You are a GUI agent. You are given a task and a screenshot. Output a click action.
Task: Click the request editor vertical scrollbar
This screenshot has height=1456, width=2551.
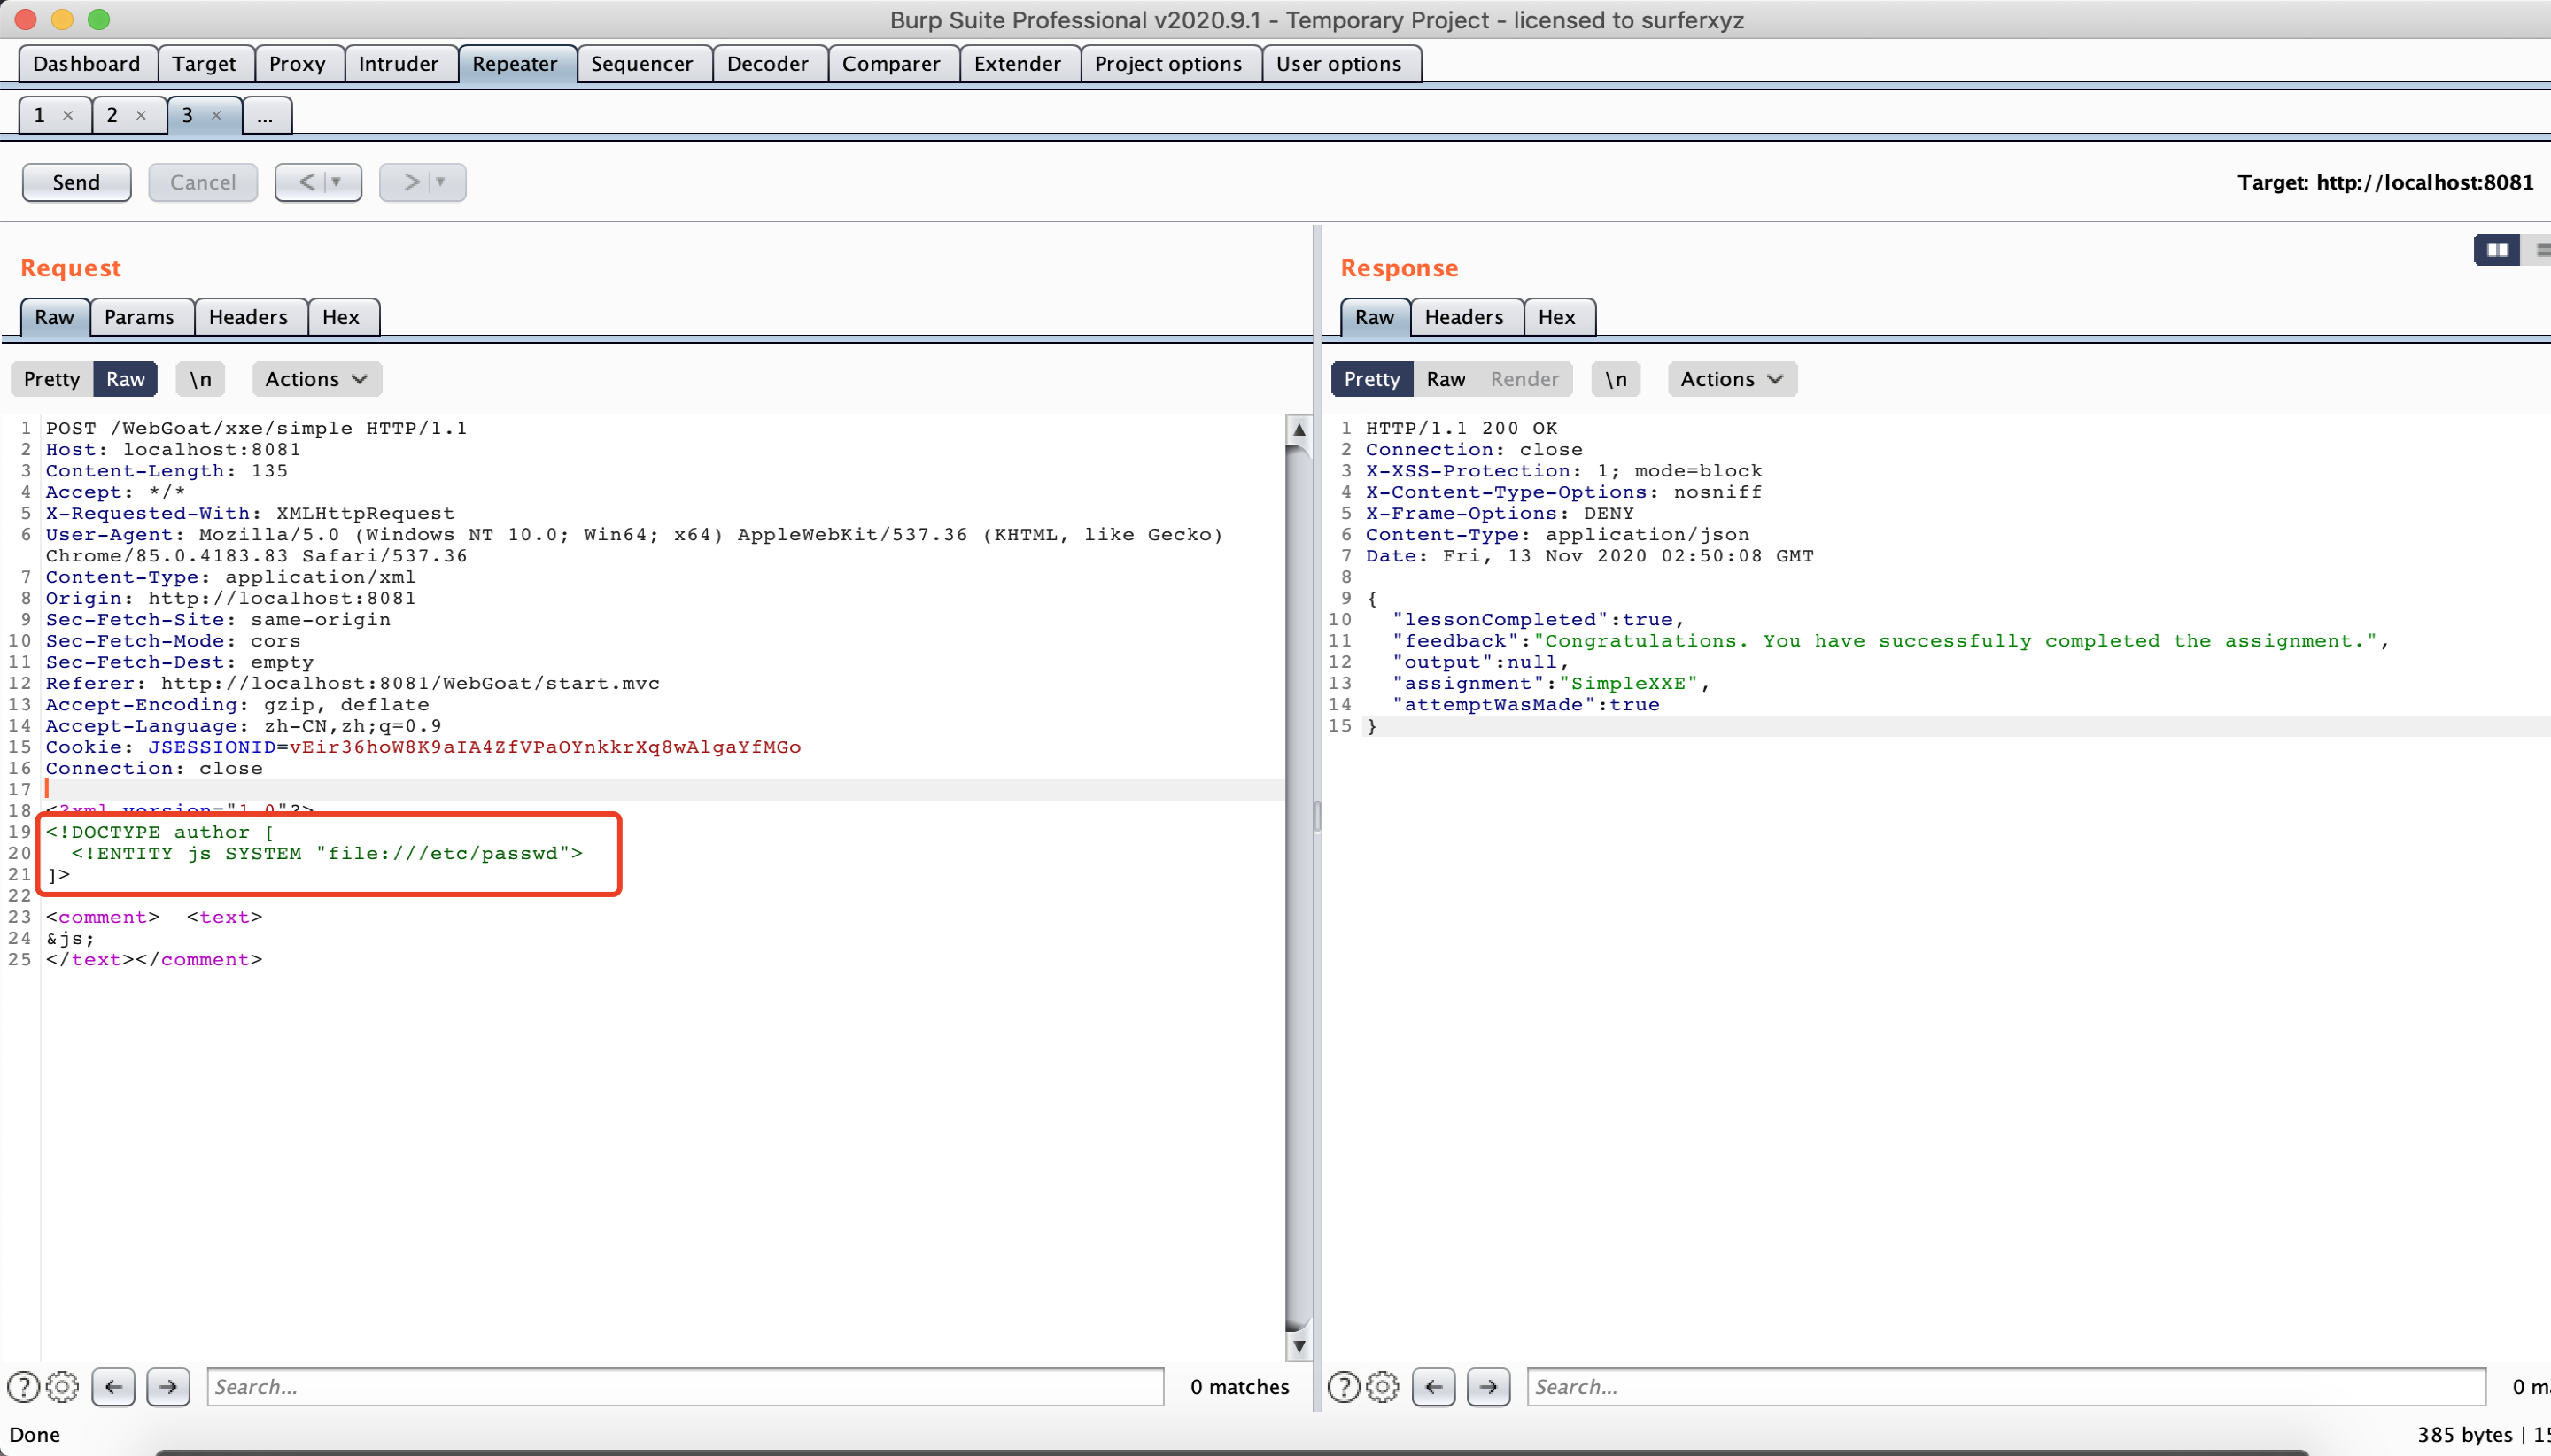1298,880
